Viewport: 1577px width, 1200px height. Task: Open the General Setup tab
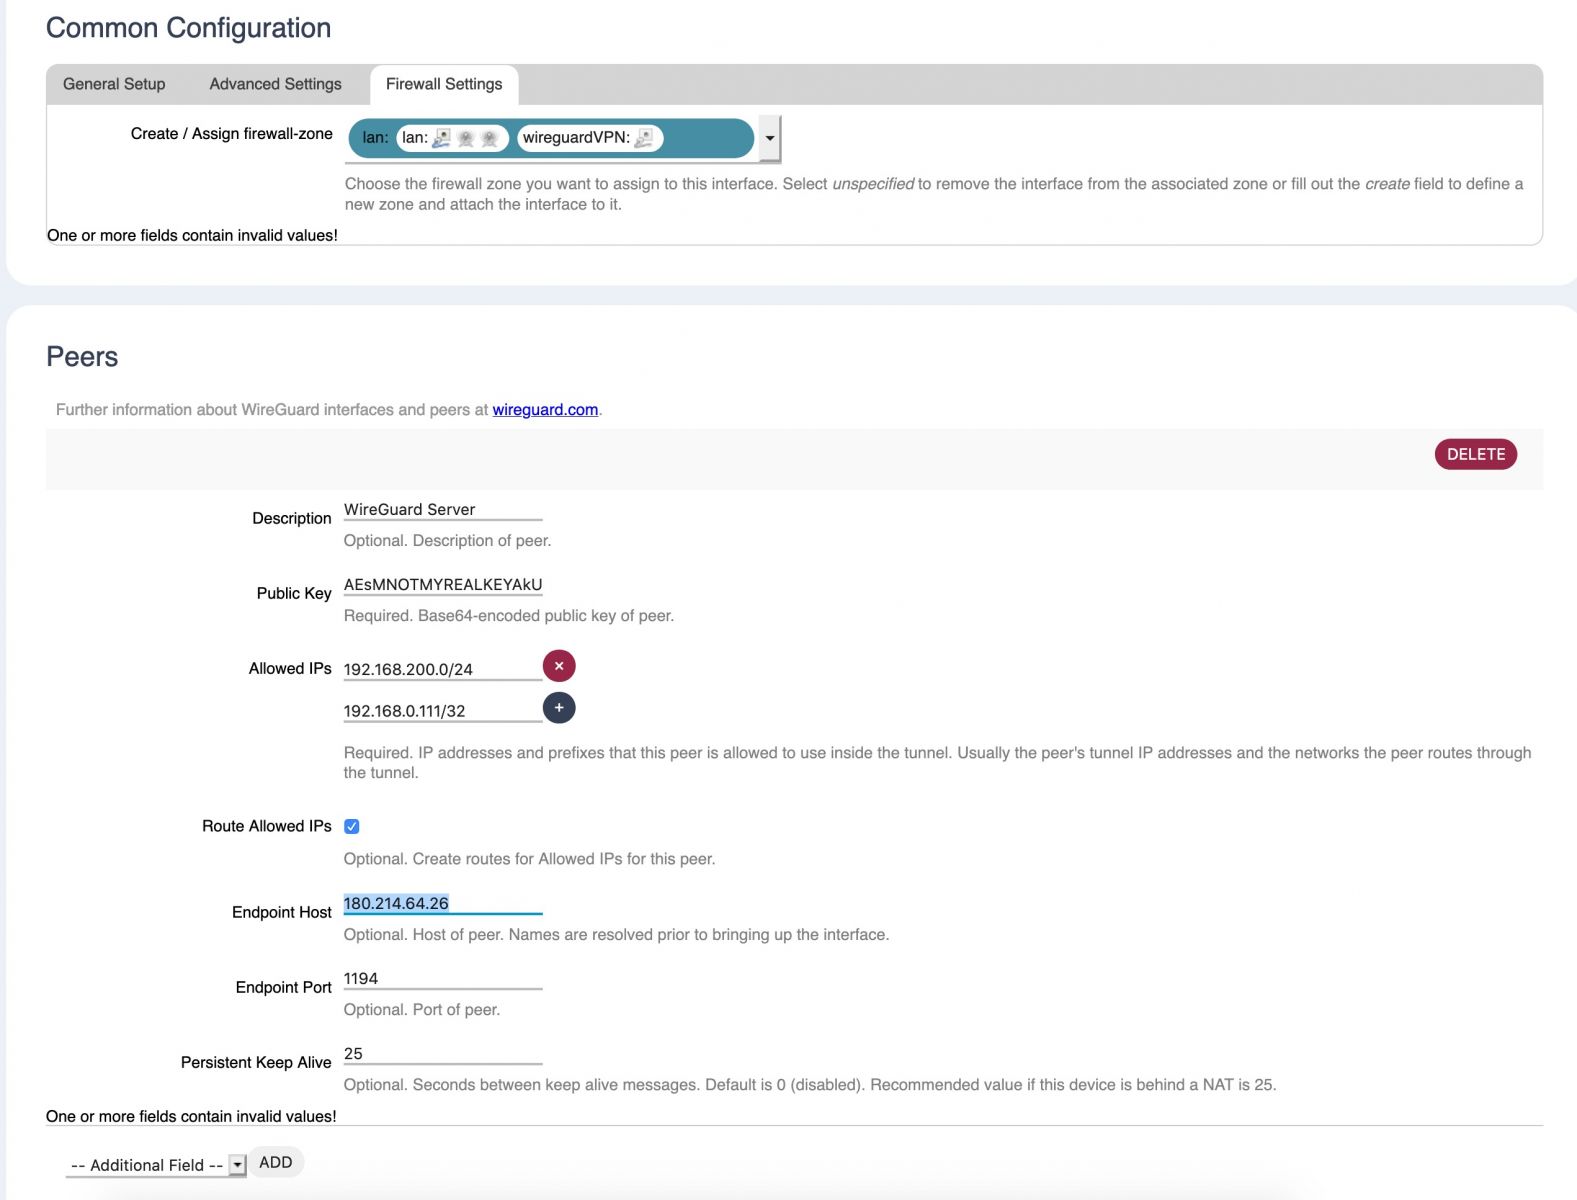114,84
